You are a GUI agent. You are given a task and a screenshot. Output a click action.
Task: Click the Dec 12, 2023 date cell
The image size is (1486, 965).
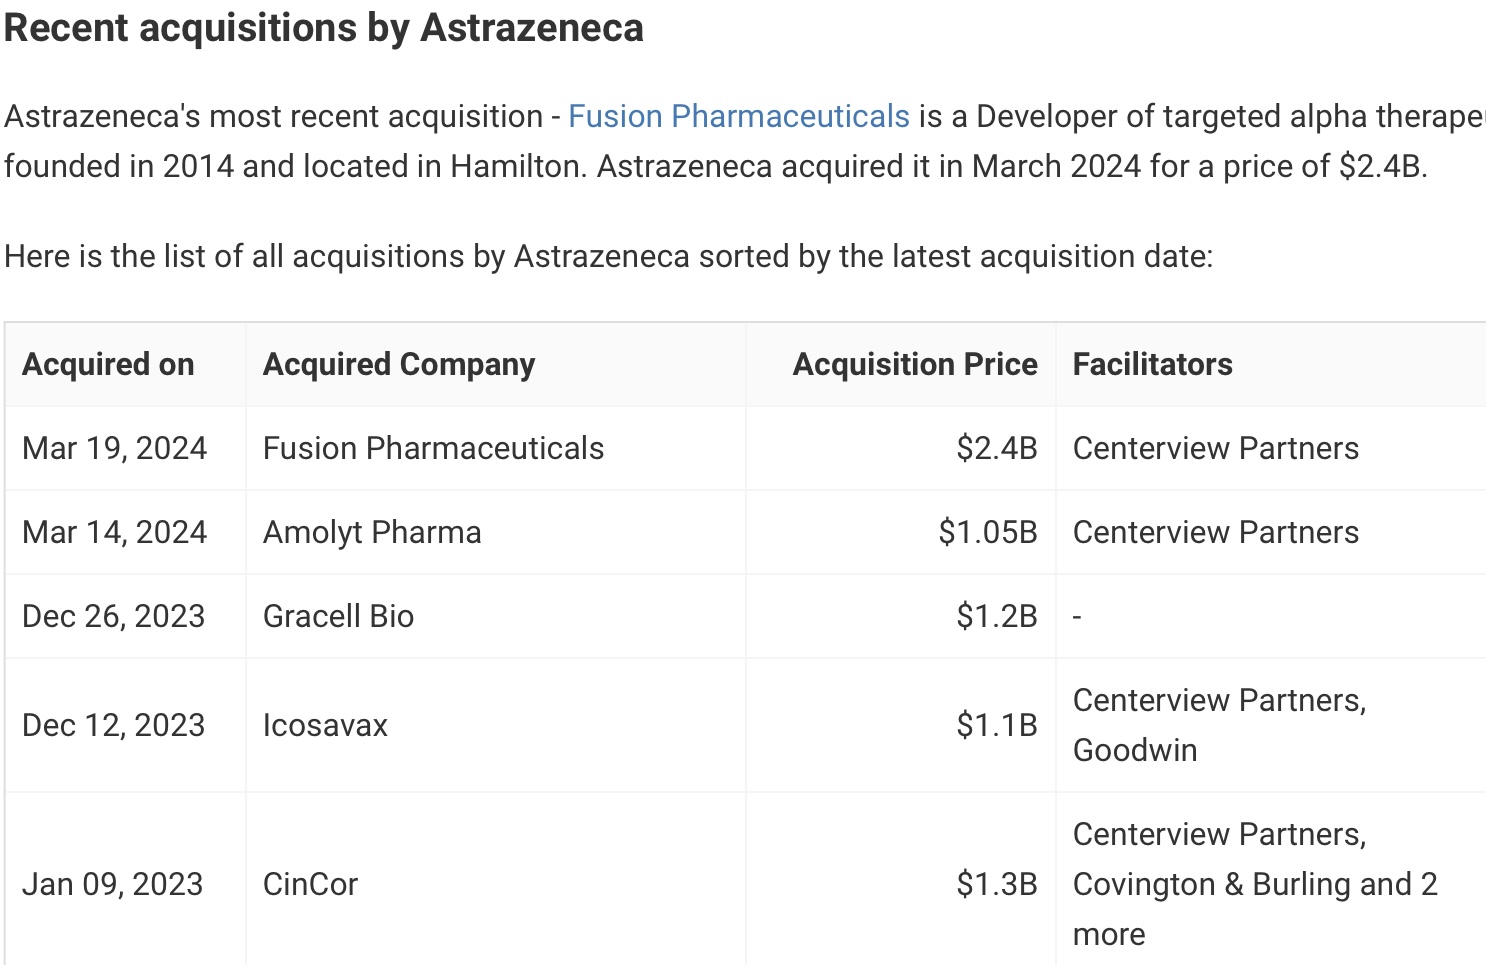(113, 726)
